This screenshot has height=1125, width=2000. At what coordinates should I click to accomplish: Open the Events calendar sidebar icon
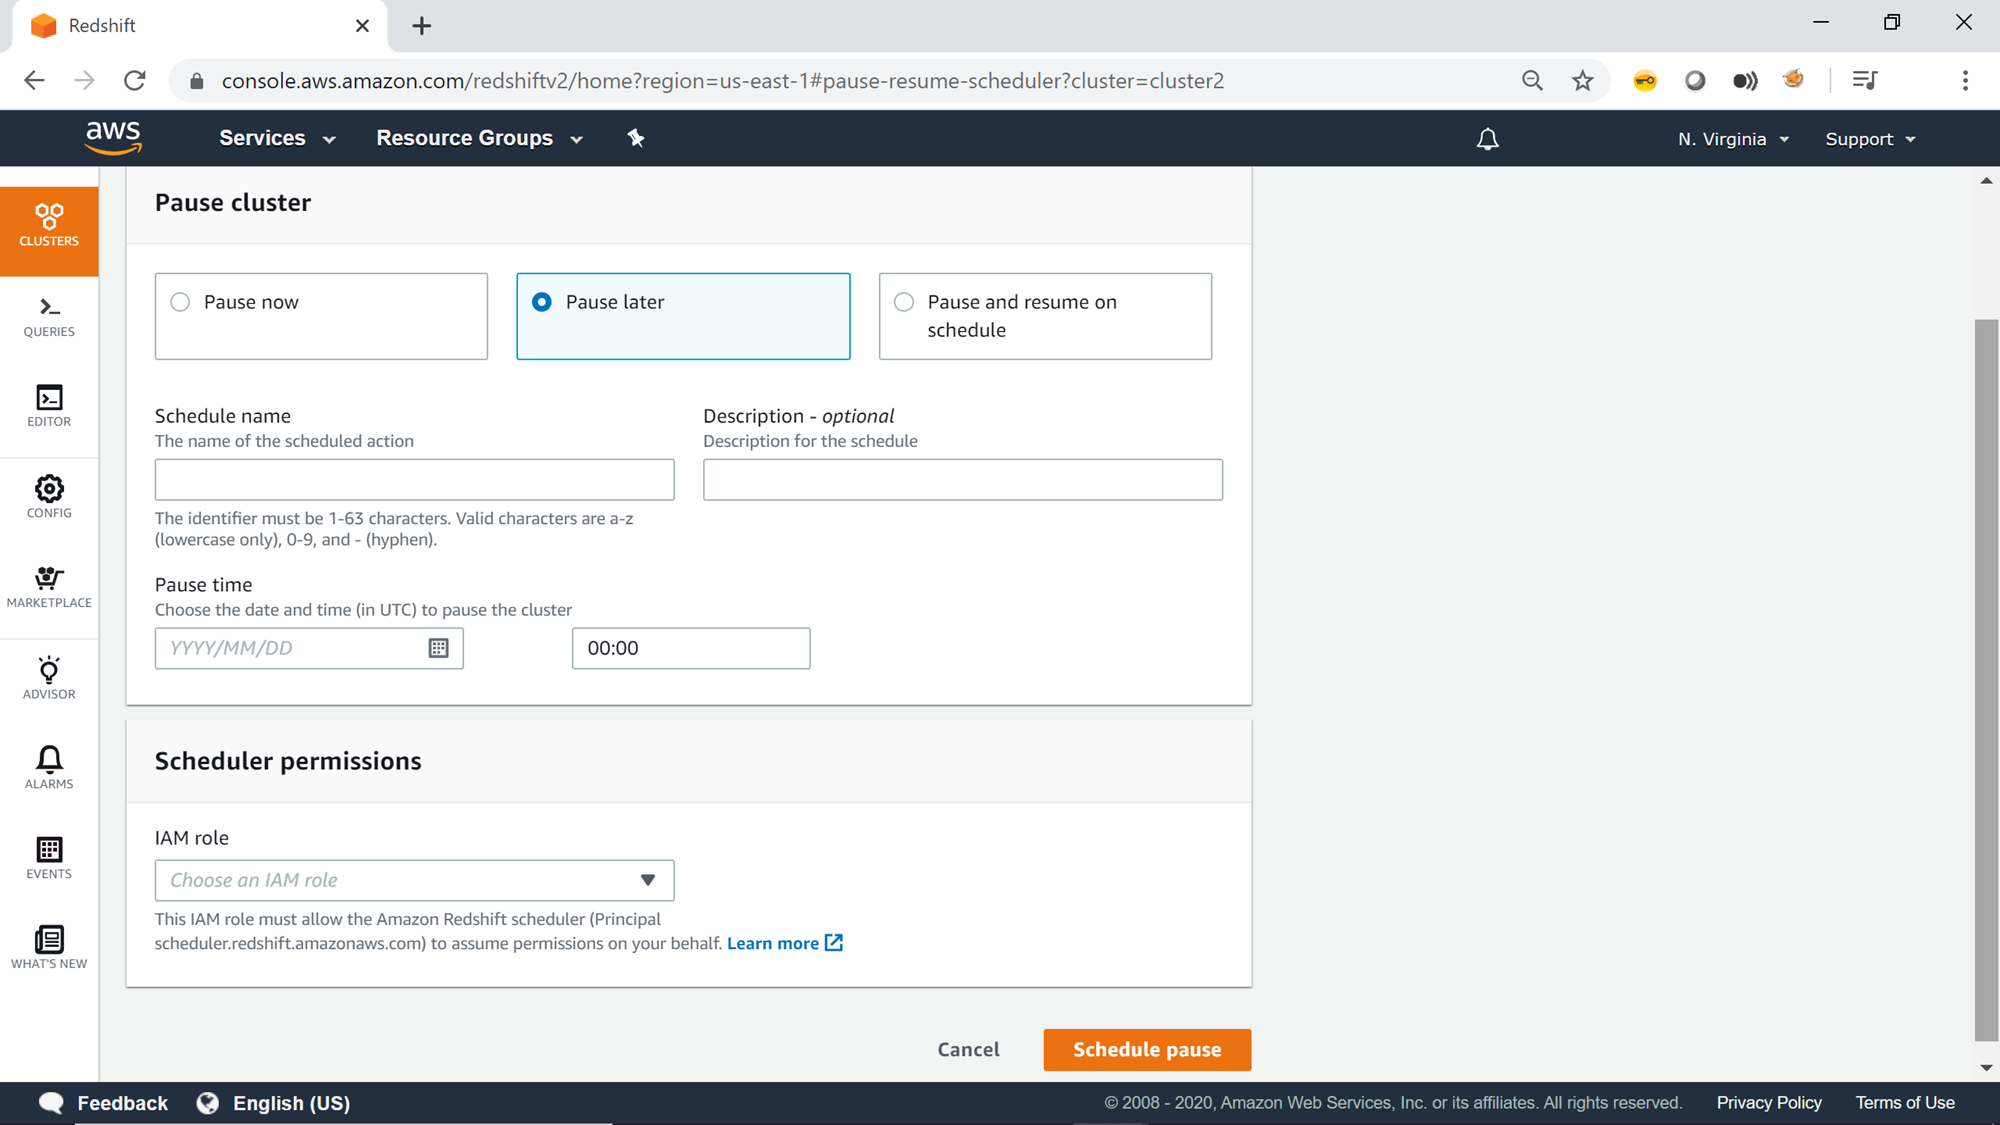49,857
